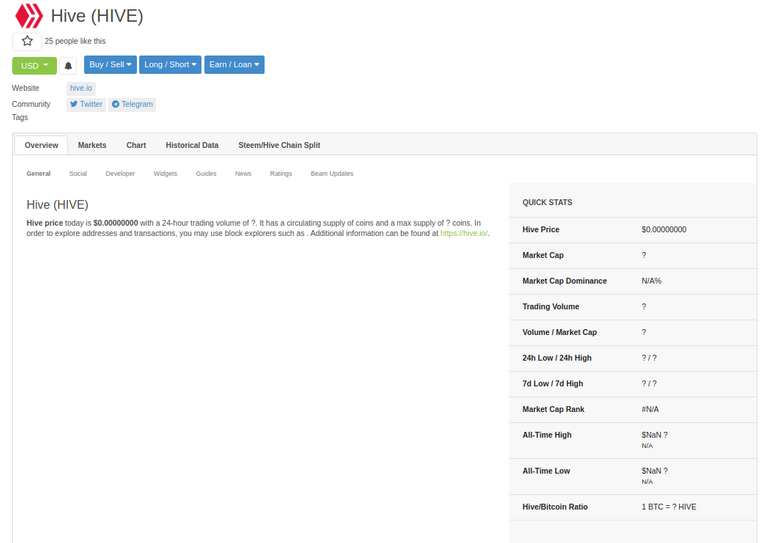The height and width of the screenshot is (543, 768).
Task: Follow the https://hive.io/ link in description
Action: click(463, 233)
